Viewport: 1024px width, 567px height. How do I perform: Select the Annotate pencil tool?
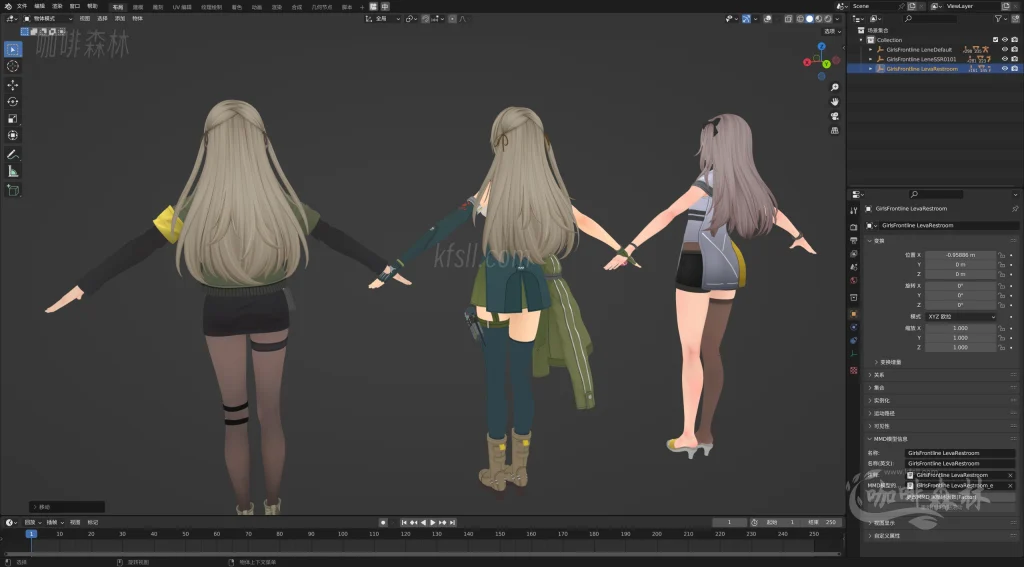click(12, 155)
